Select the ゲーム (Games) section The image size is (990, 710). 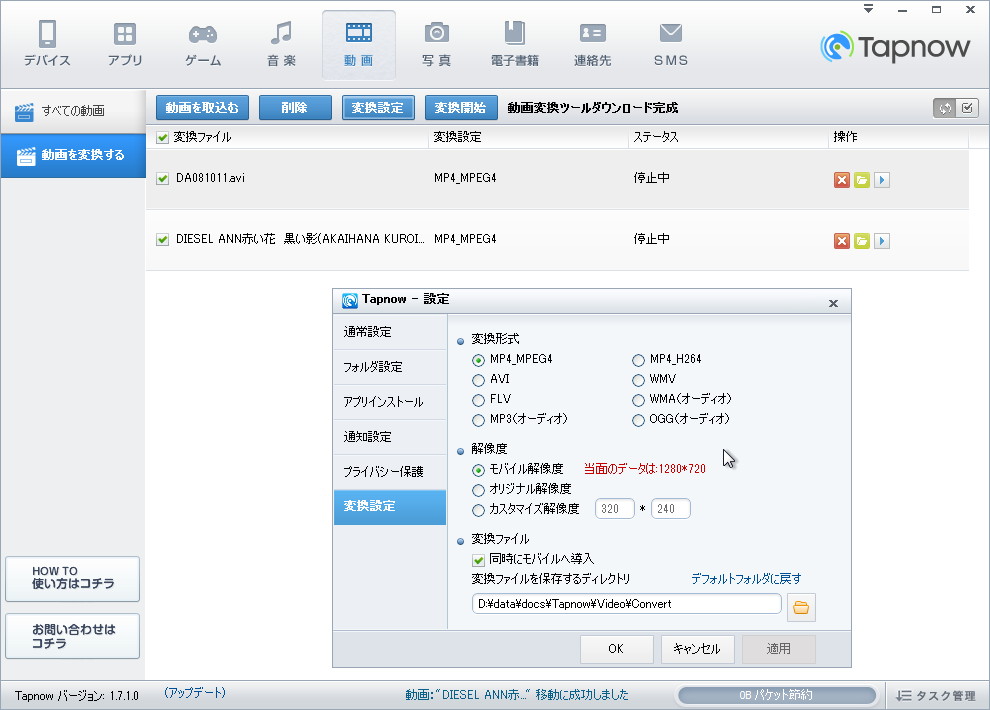tap(202, 43)
